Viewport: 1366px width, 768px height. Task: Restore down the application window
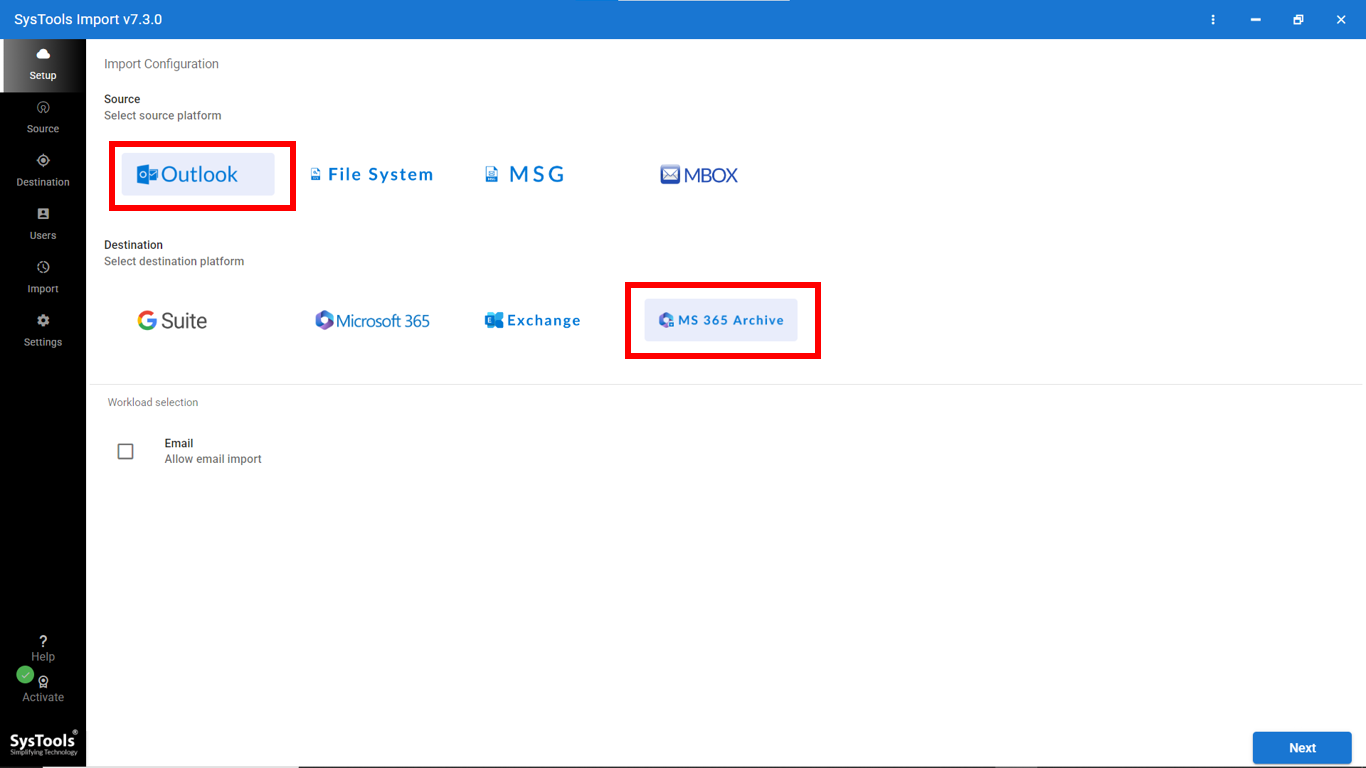[x=1298, y=19]
